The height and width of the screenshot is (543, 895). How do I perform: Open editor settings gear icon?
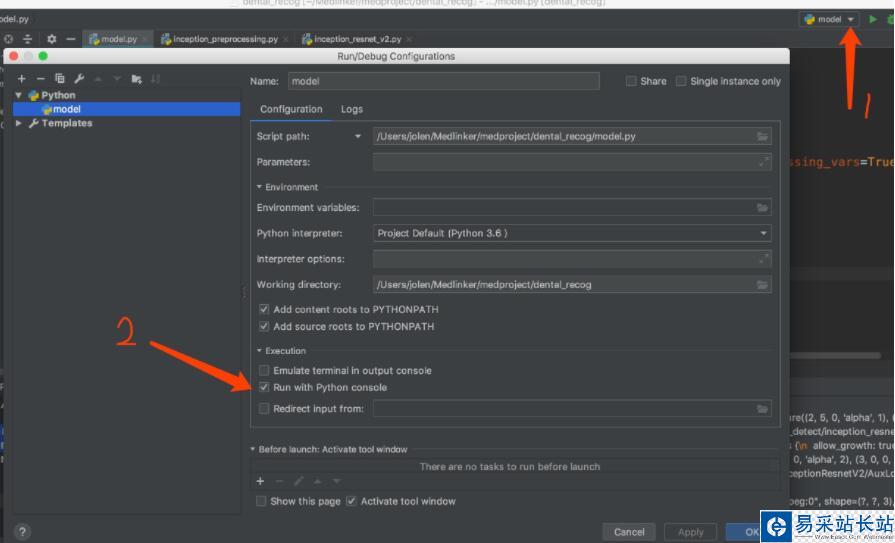tap(51, 39)
